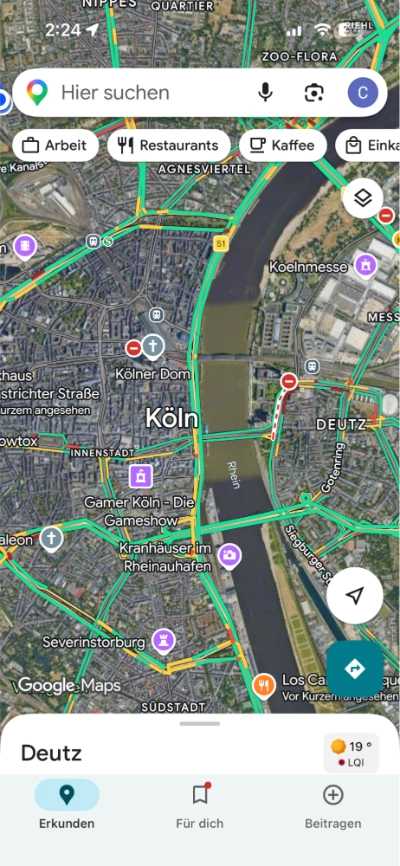Viewport: 400px width, 866px height.
Task: Expand the Deutz bottom sheet handle
Action: [x=199, y=724]
